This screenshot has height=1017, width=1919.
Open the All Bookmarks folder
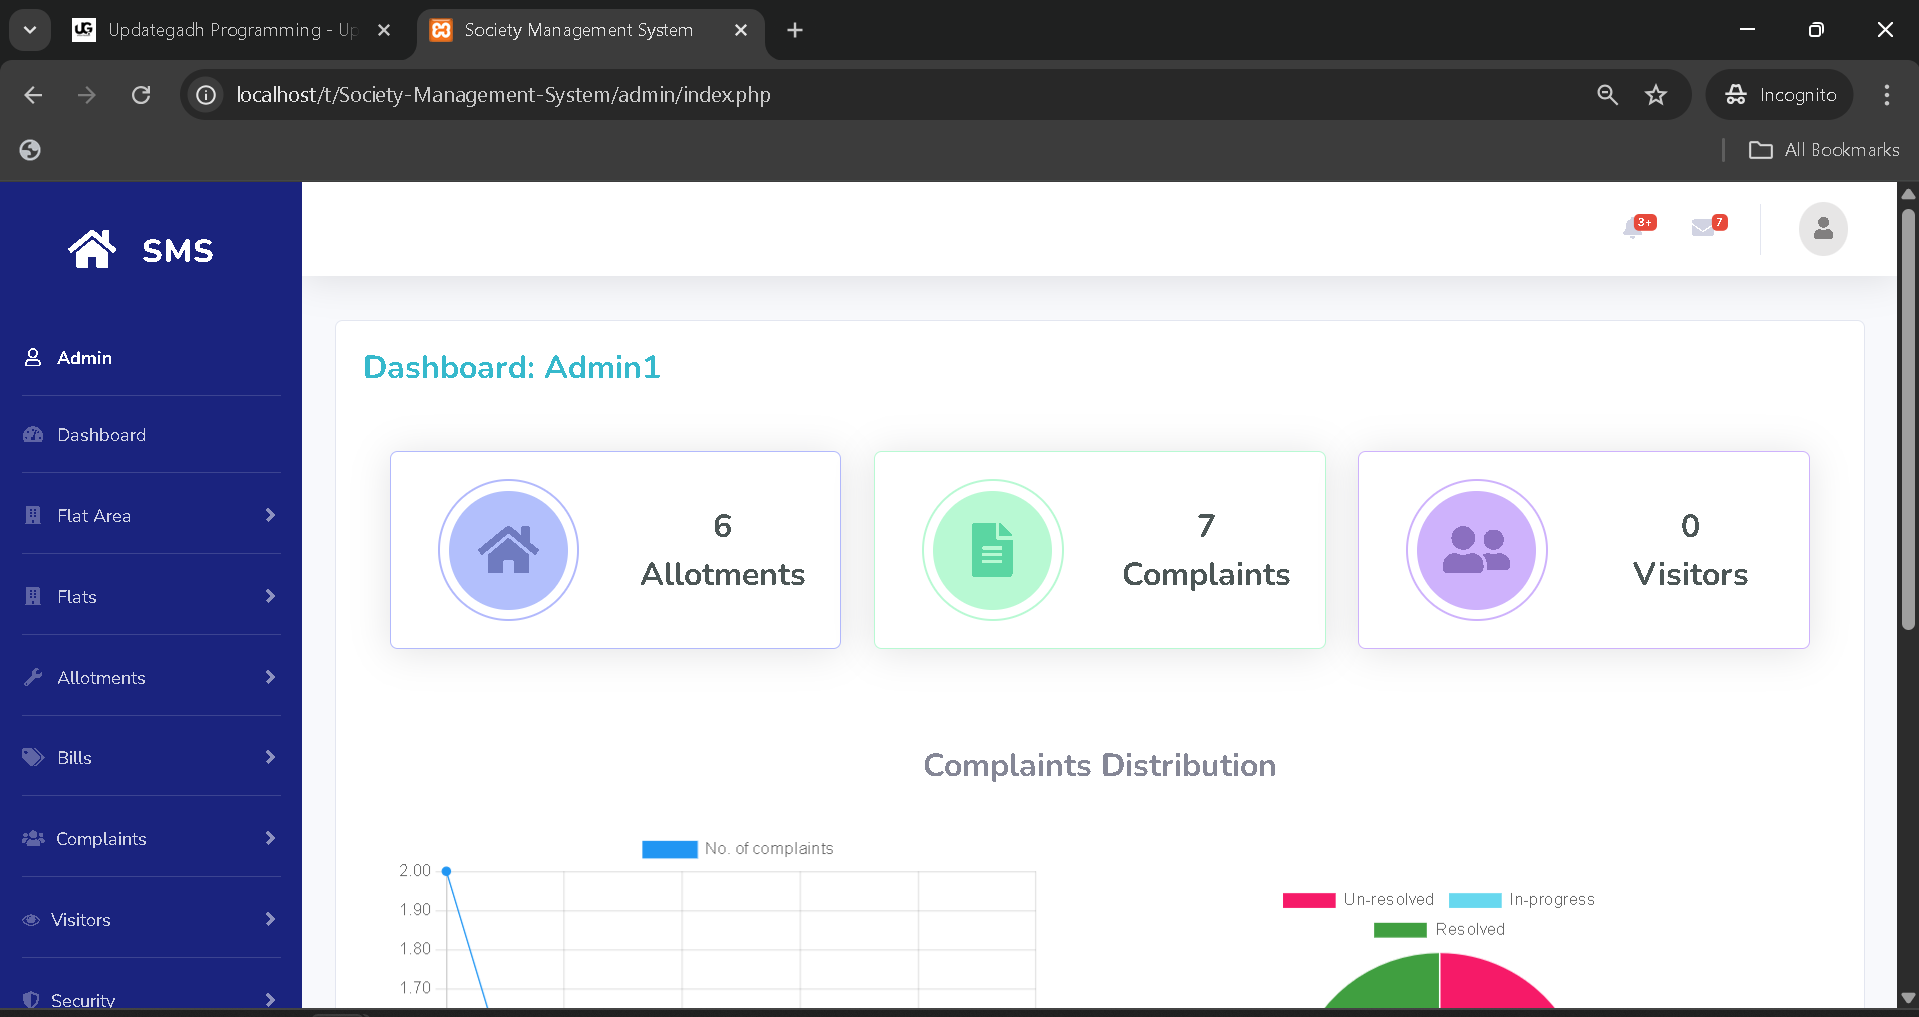pyautogui.click(x=1824, y=150)
